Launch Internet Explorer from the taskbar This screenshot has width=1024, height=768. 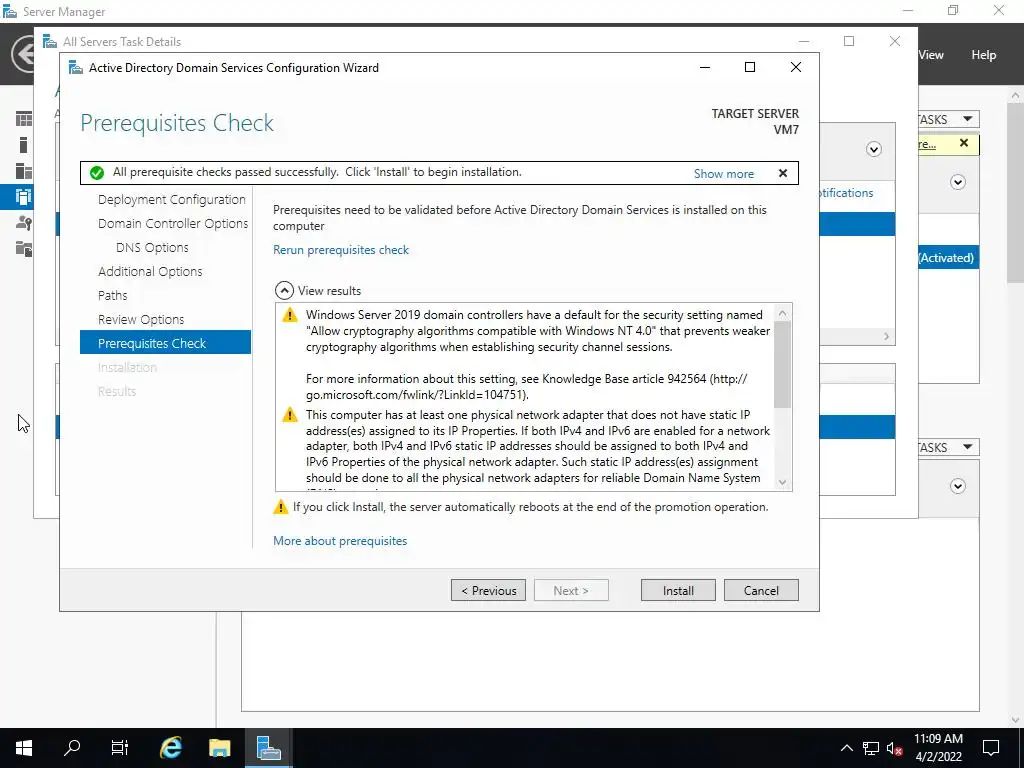(170, 748)
